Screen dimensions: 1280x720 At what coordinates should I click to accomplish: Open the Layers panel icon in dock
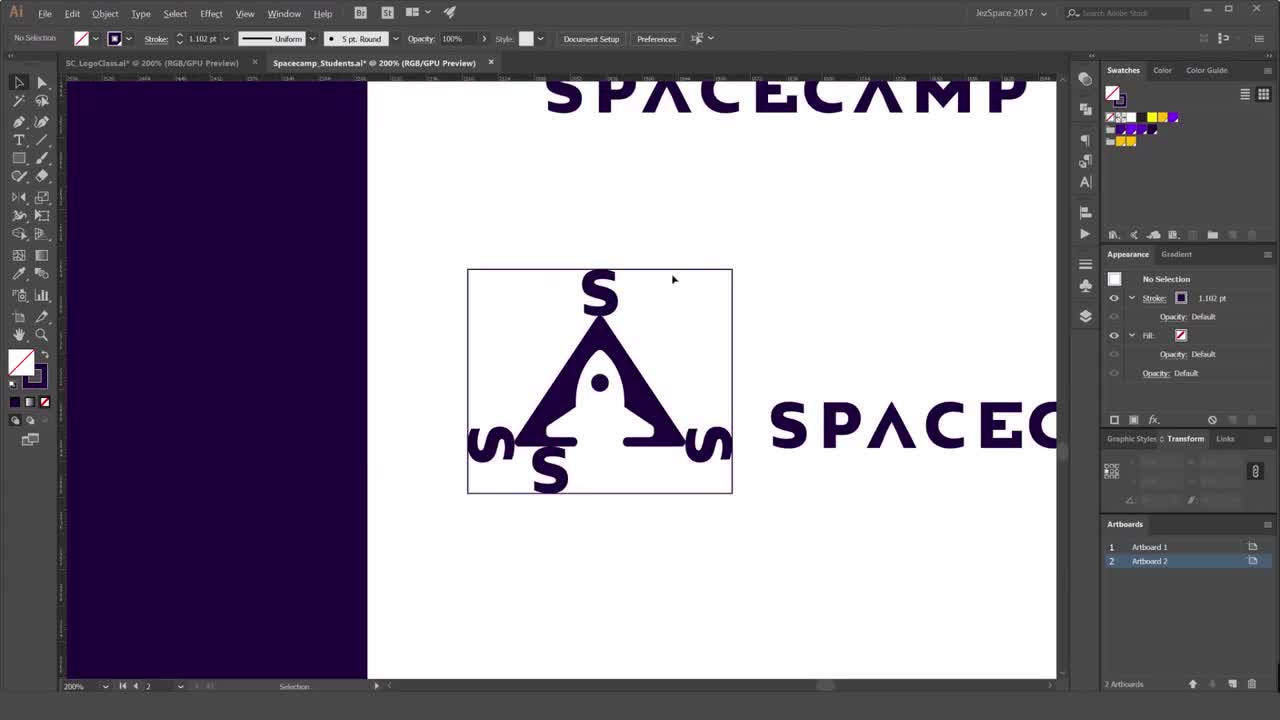coord(1085,316)
